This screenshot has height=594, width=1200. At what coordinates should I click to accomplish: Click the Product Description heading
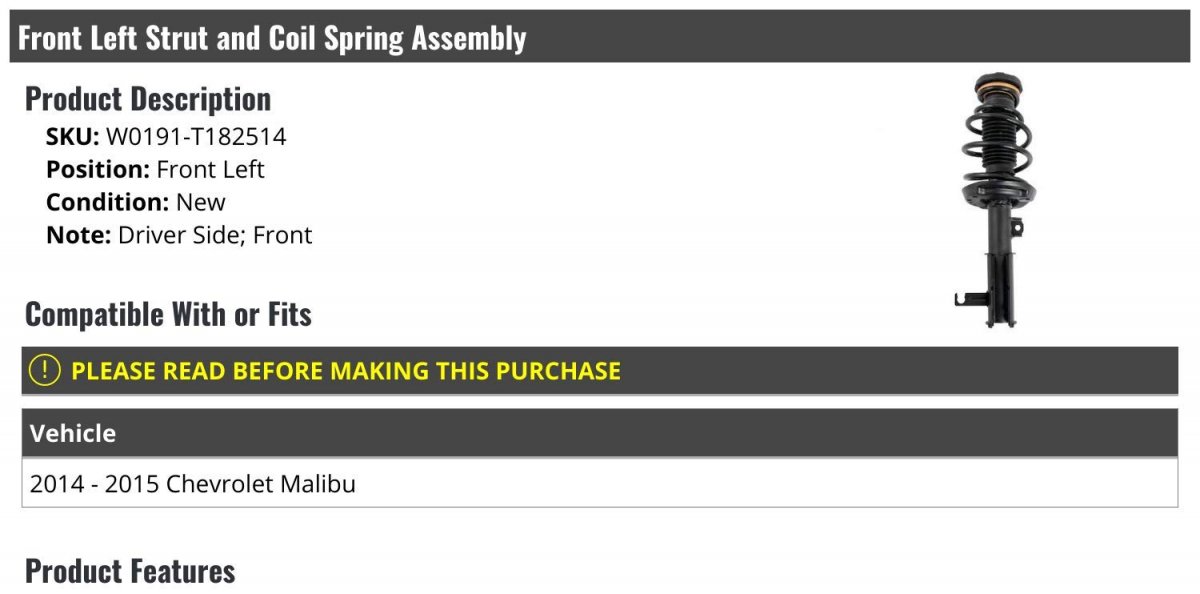148,99
